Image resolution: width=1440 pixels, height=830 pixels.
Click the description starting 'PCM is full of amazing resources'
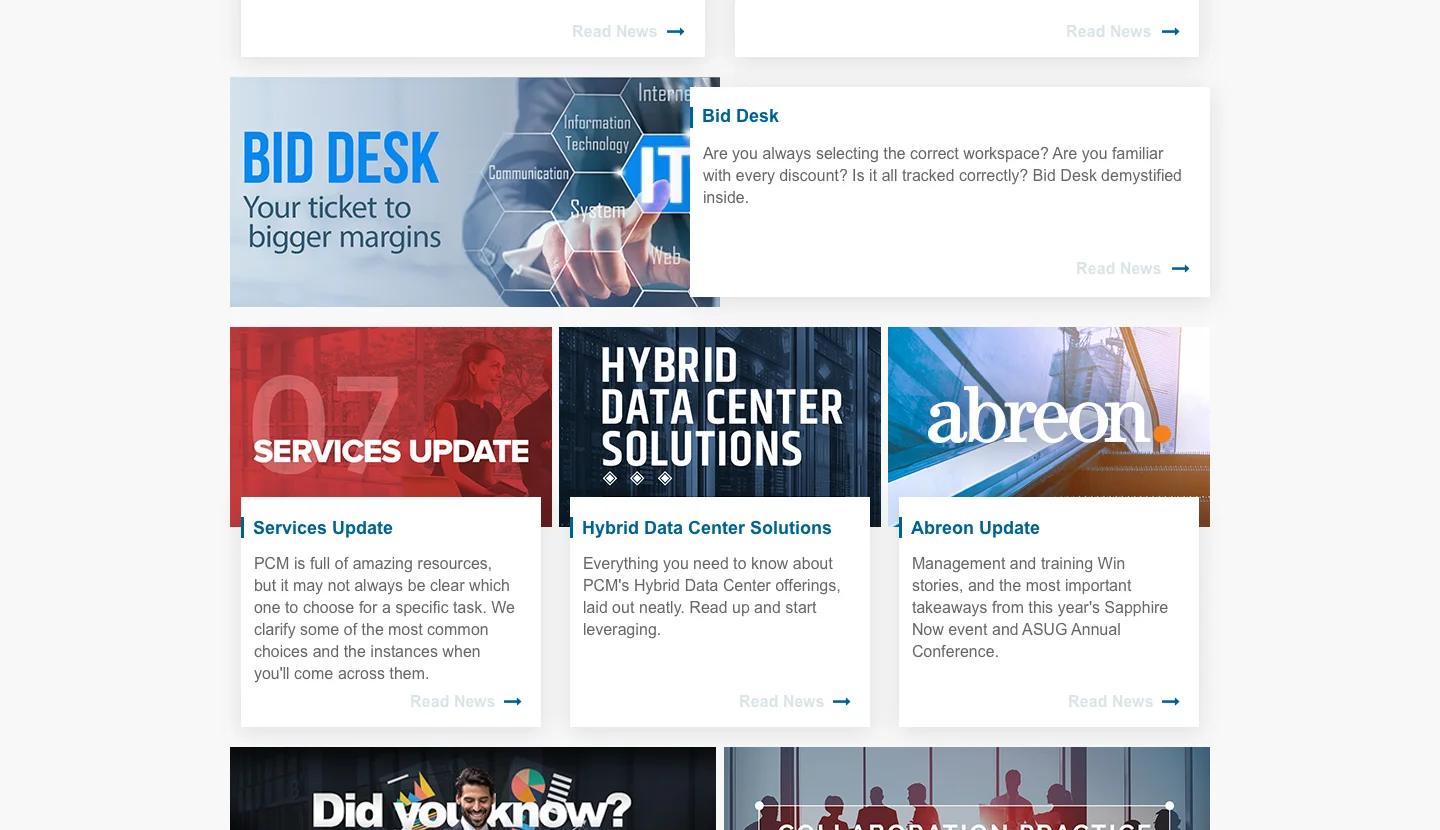click(385, 619)
